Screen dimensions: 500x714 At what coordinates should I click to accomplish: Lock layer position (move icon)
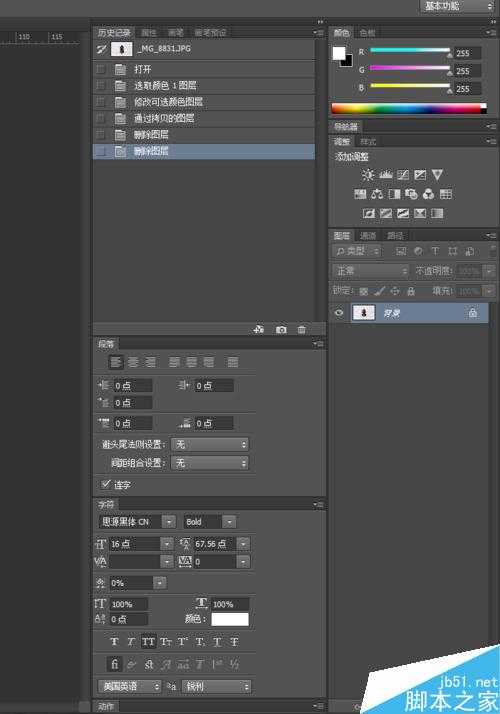pos(395,291)
